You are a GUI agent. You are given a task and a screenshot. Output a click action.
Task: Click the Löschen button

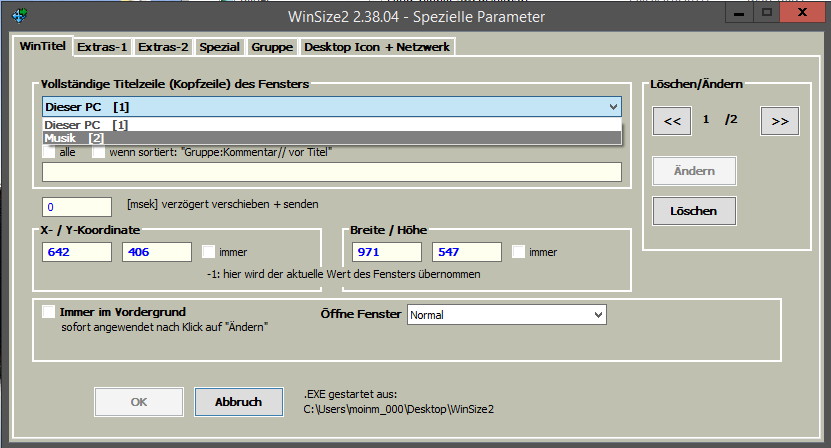tap(694, 211)
